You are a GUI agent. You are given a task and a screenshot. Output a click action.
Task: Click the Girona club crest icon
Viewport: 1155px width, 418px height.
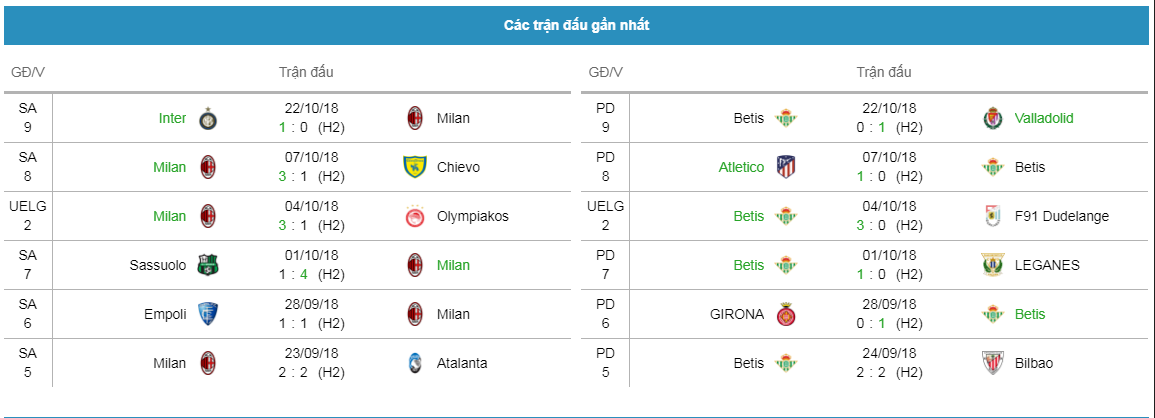pos(786,314)
